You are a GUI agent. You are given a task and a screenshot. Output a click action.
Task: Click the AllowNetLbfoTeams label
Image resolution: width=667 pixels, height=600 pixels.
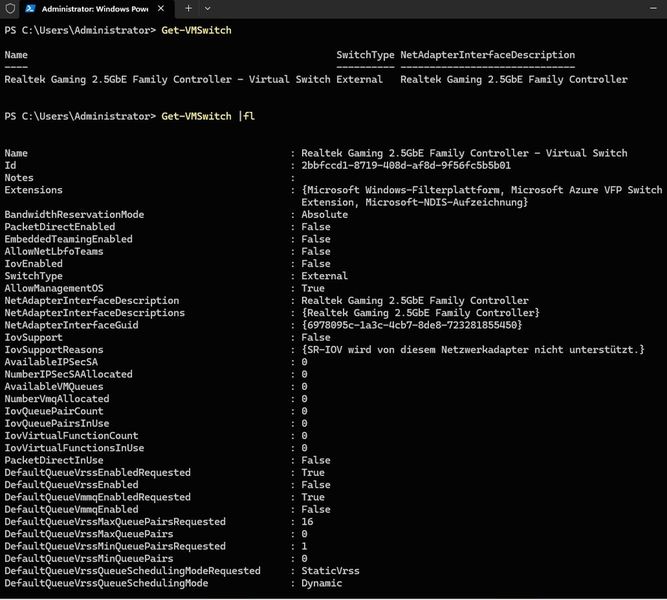tap(54, 251)
